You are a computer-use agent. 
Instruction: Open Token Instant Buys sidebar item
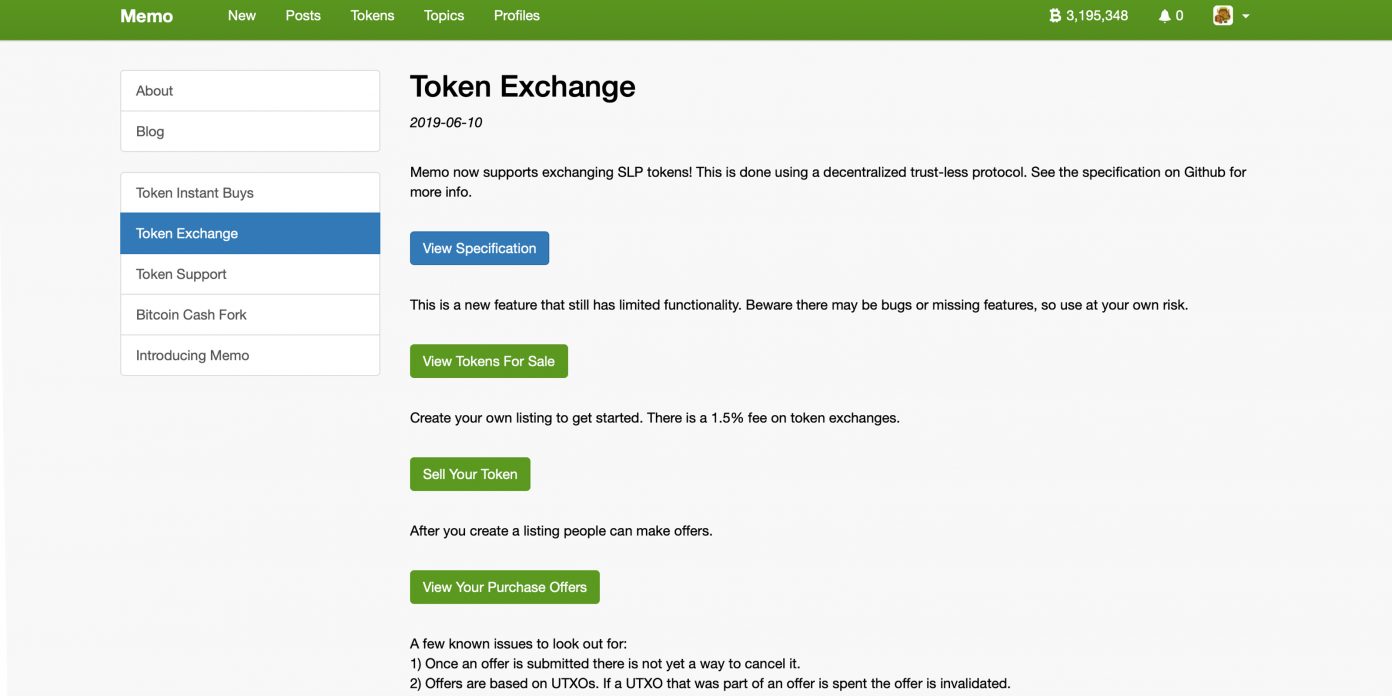pos(250,193)
